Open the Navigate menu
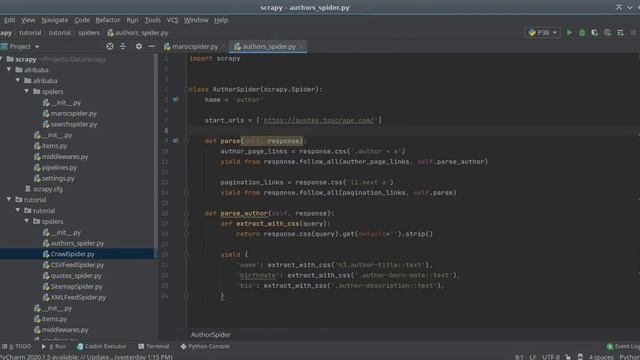 55,20
